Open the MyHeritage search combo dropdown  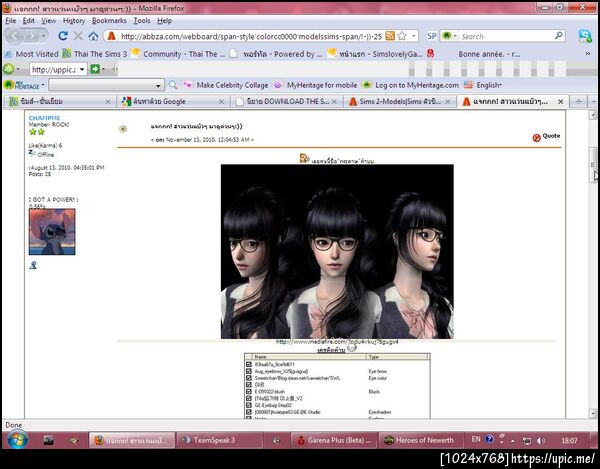coord(158,85)
